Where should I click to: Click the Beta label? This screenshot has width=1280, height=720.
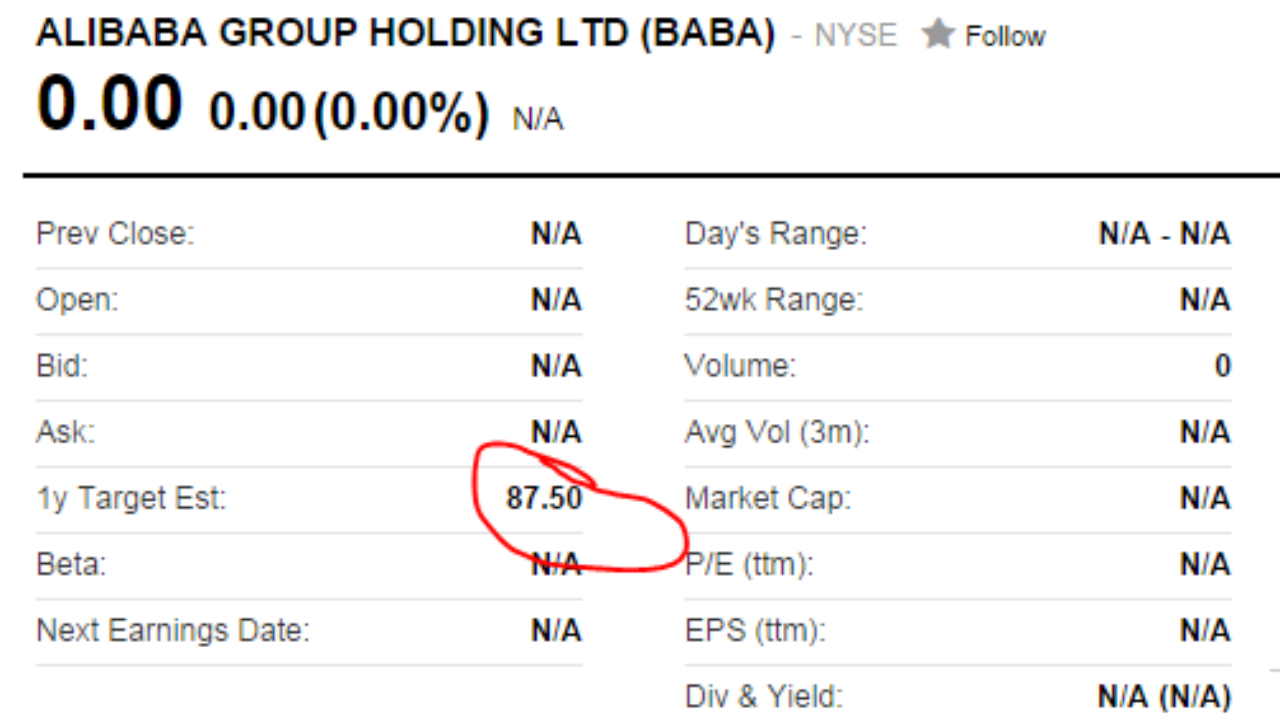point(71,564)
